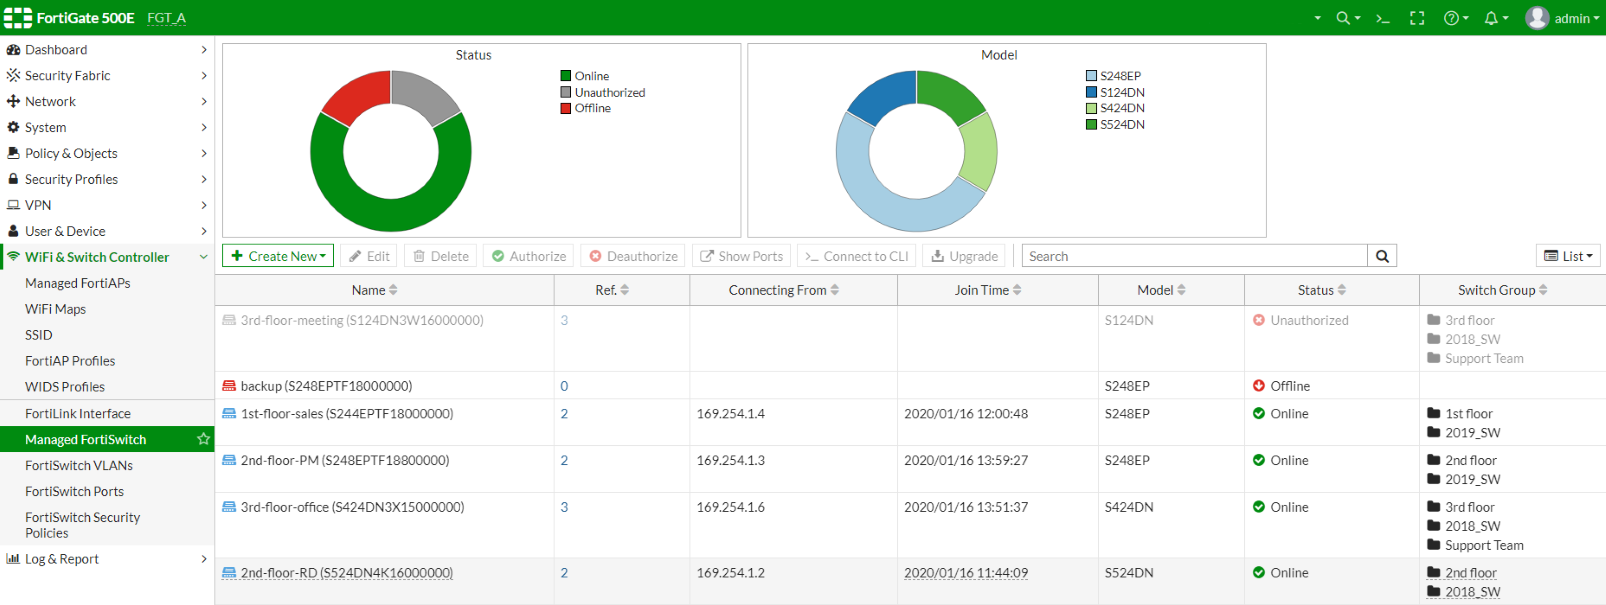Viewport: 1606px width, 605px height.
Task: Sort by Join Time column arrows
Action: 1017,290
